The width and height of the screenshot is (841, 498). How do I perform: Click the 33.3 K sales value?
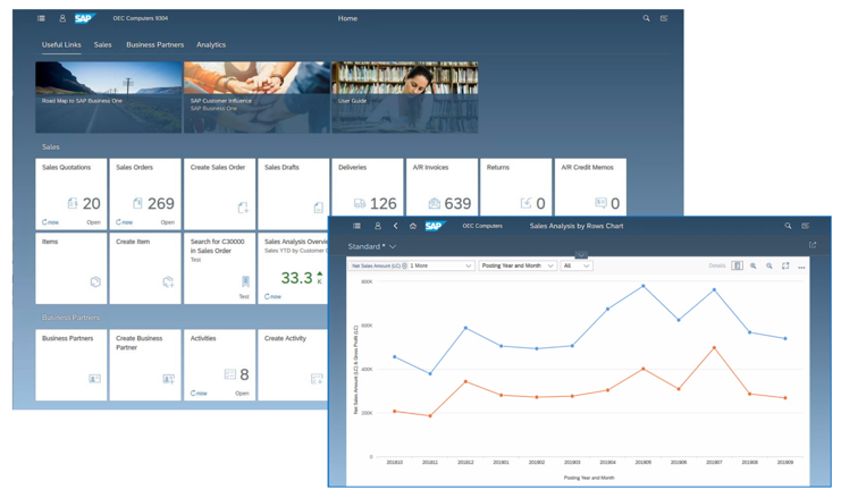point(301,277)
